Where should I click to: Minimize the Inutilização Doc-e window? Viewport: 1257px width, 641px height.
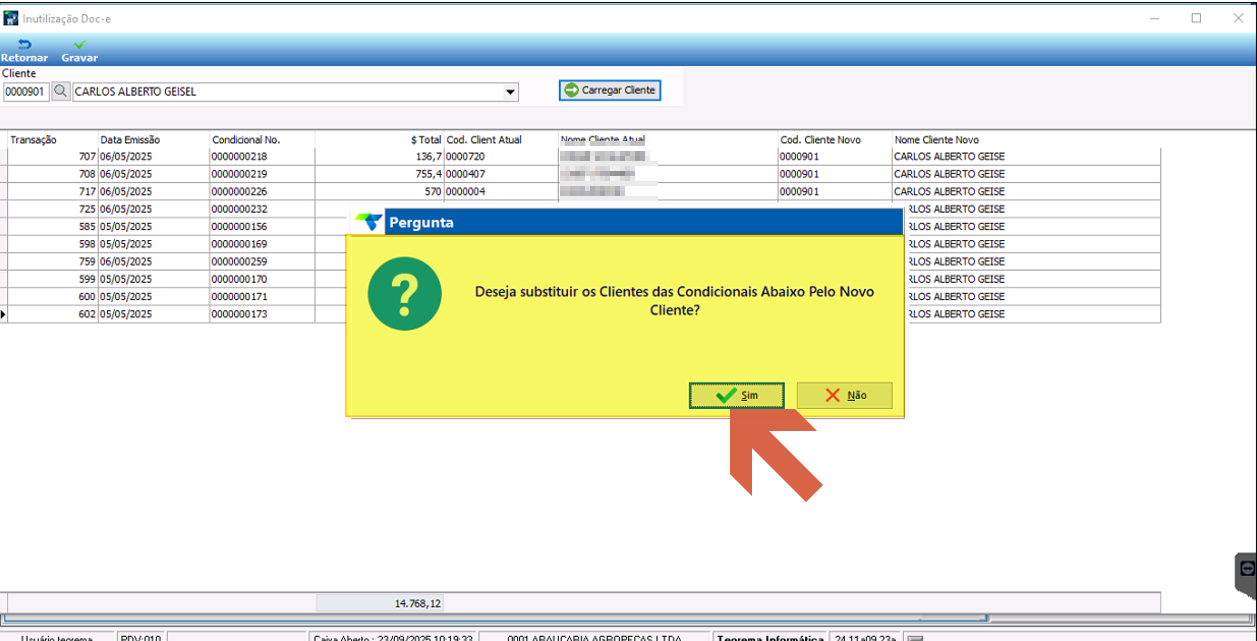(x=1154, y=17)
